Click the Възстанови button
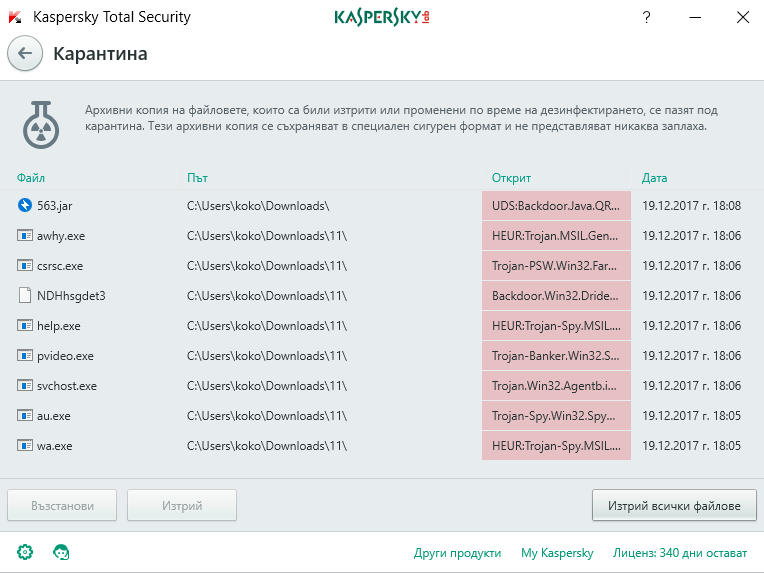 (62, 506)
